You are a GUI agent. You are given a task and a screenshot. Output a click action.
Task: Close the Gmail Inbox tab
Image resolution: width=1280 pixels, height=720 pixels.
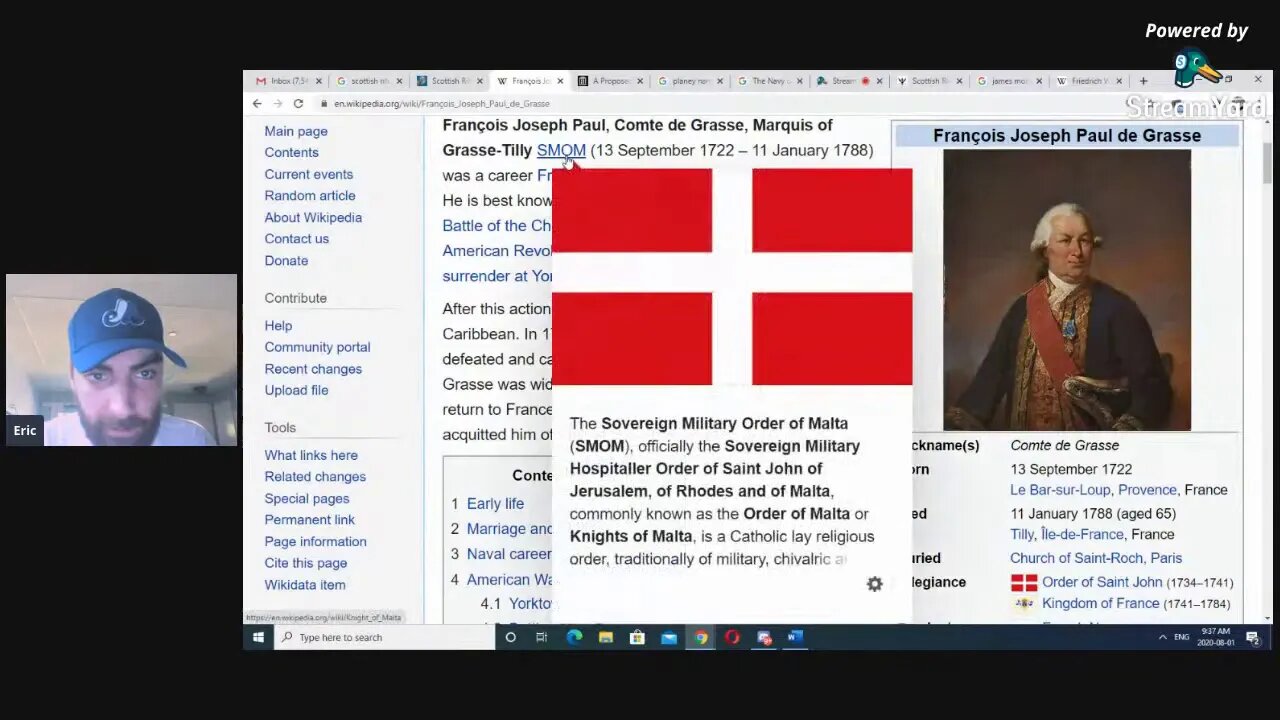(319, 81)
